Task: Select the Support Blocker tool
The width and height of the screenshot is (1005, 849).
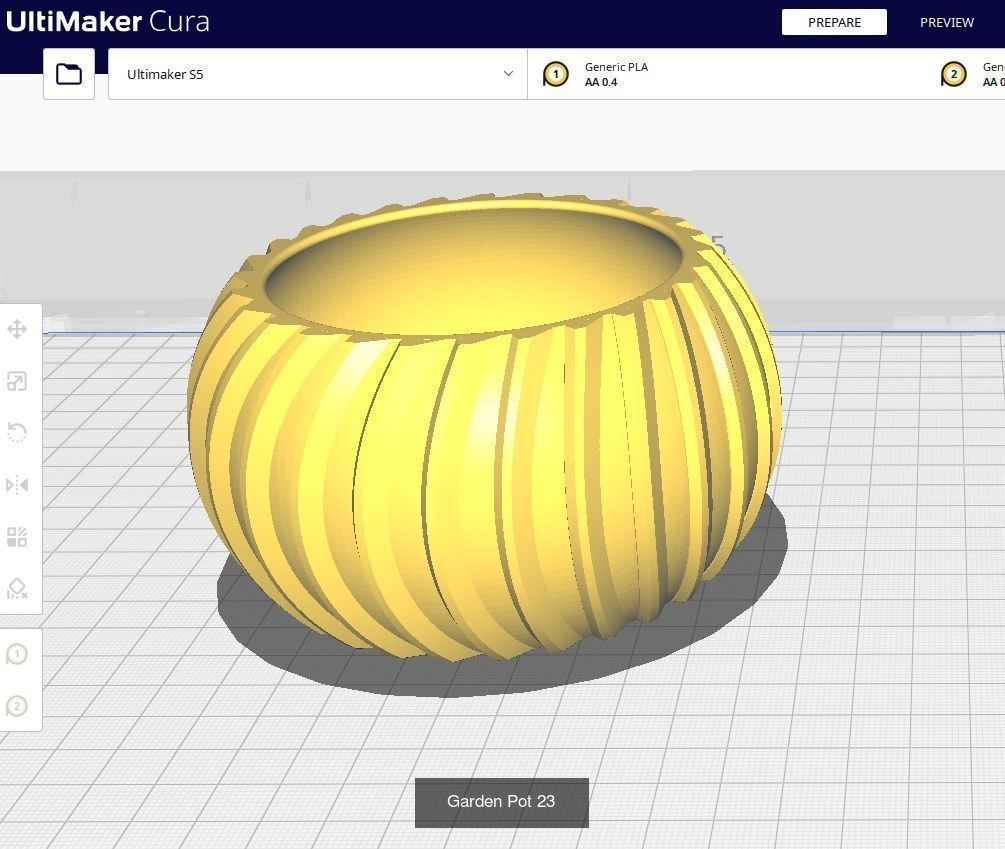Action: click(17, 589)
